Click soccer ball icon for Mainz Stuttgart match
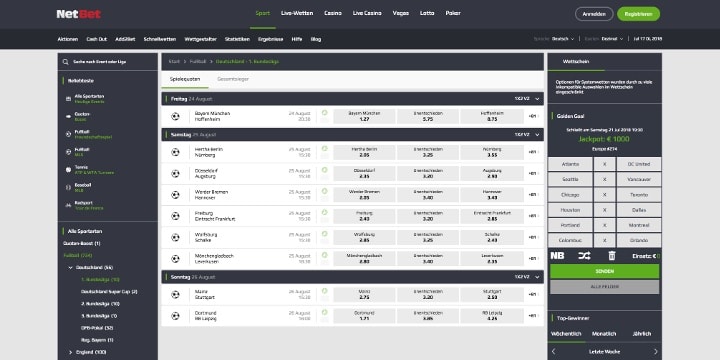This screenshot has width=720, height=360. [x=175, y=294]
